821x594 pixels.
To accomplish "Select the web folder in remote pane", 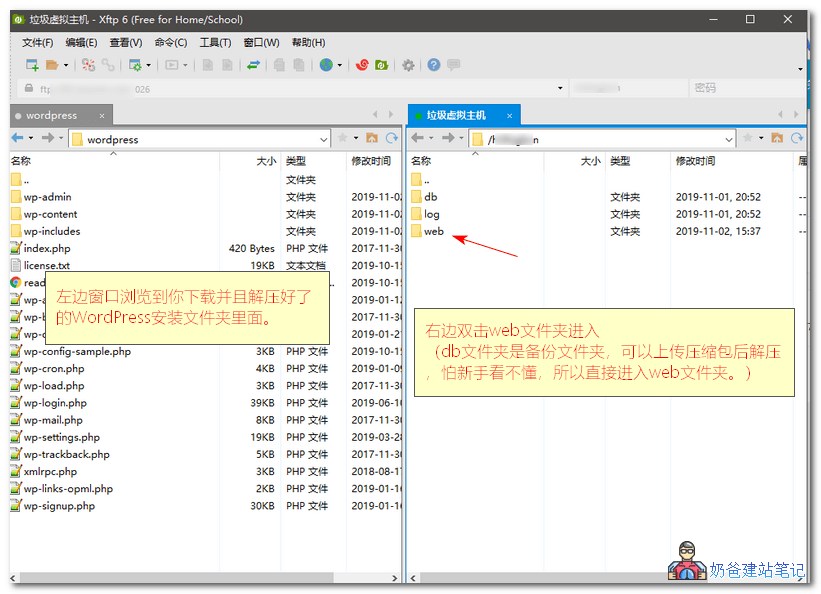I will click(433, 231).
